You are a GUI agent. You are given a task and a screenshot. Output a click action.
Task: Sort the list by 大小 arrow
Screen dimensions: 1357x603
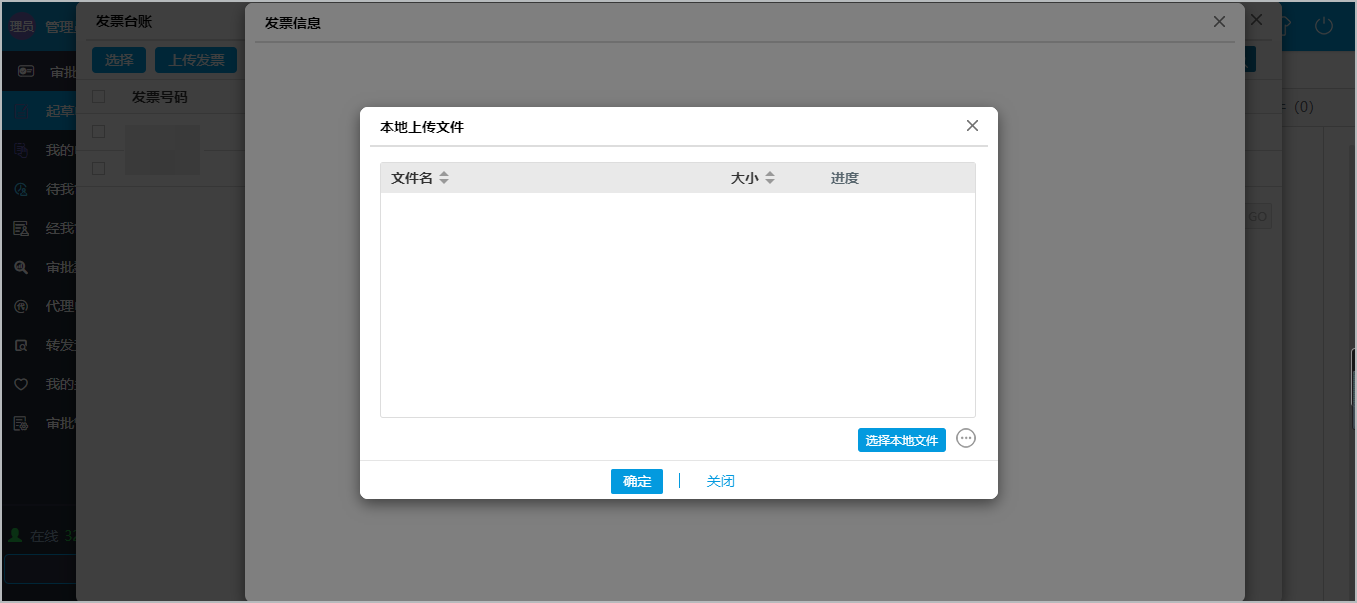[x=770, y=178]
